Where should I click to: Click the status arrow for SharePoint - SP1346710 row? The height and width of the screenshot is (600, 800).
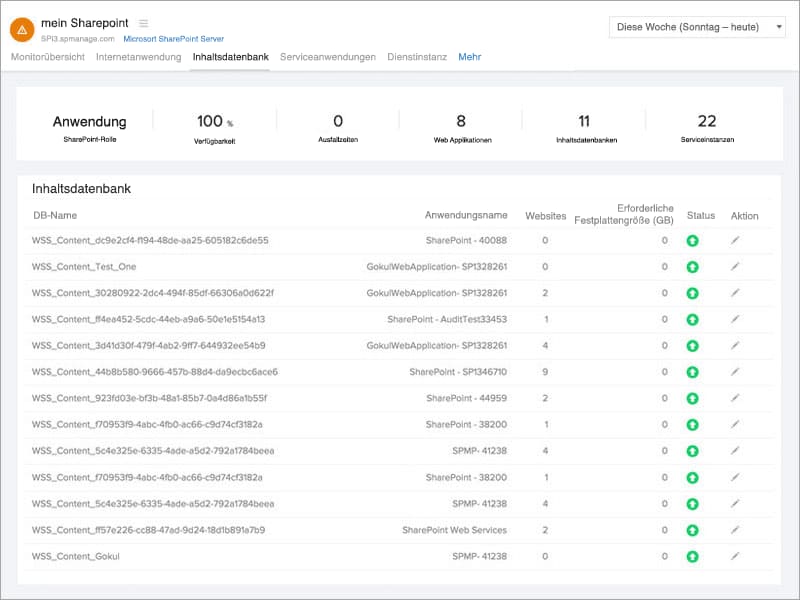click(692, 371)
